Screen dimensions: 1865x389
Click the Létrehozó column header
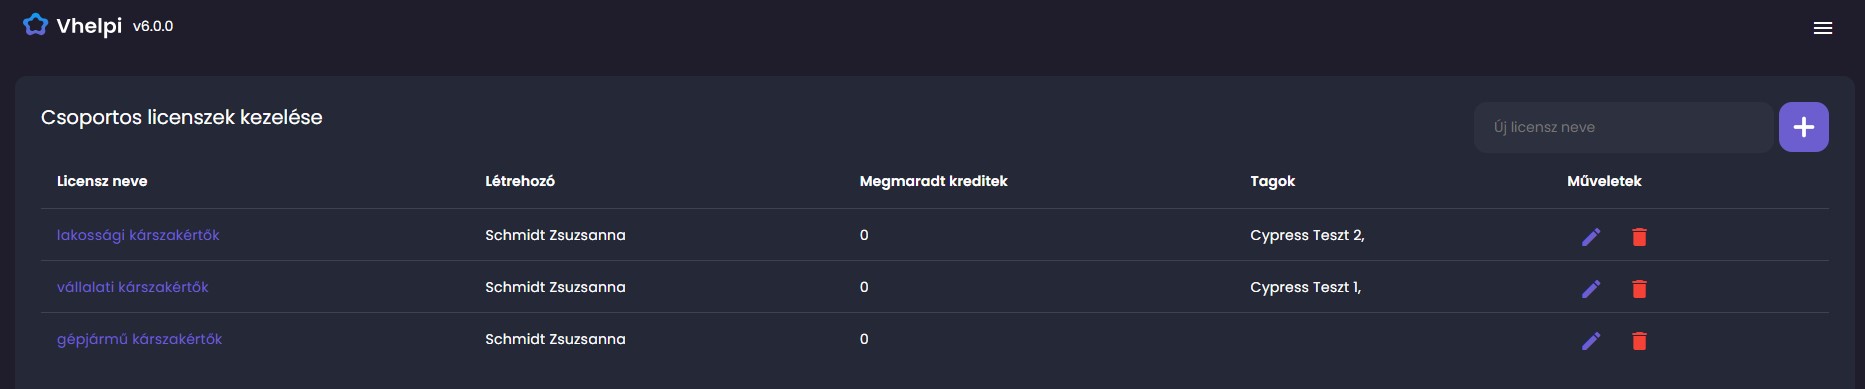520,181
